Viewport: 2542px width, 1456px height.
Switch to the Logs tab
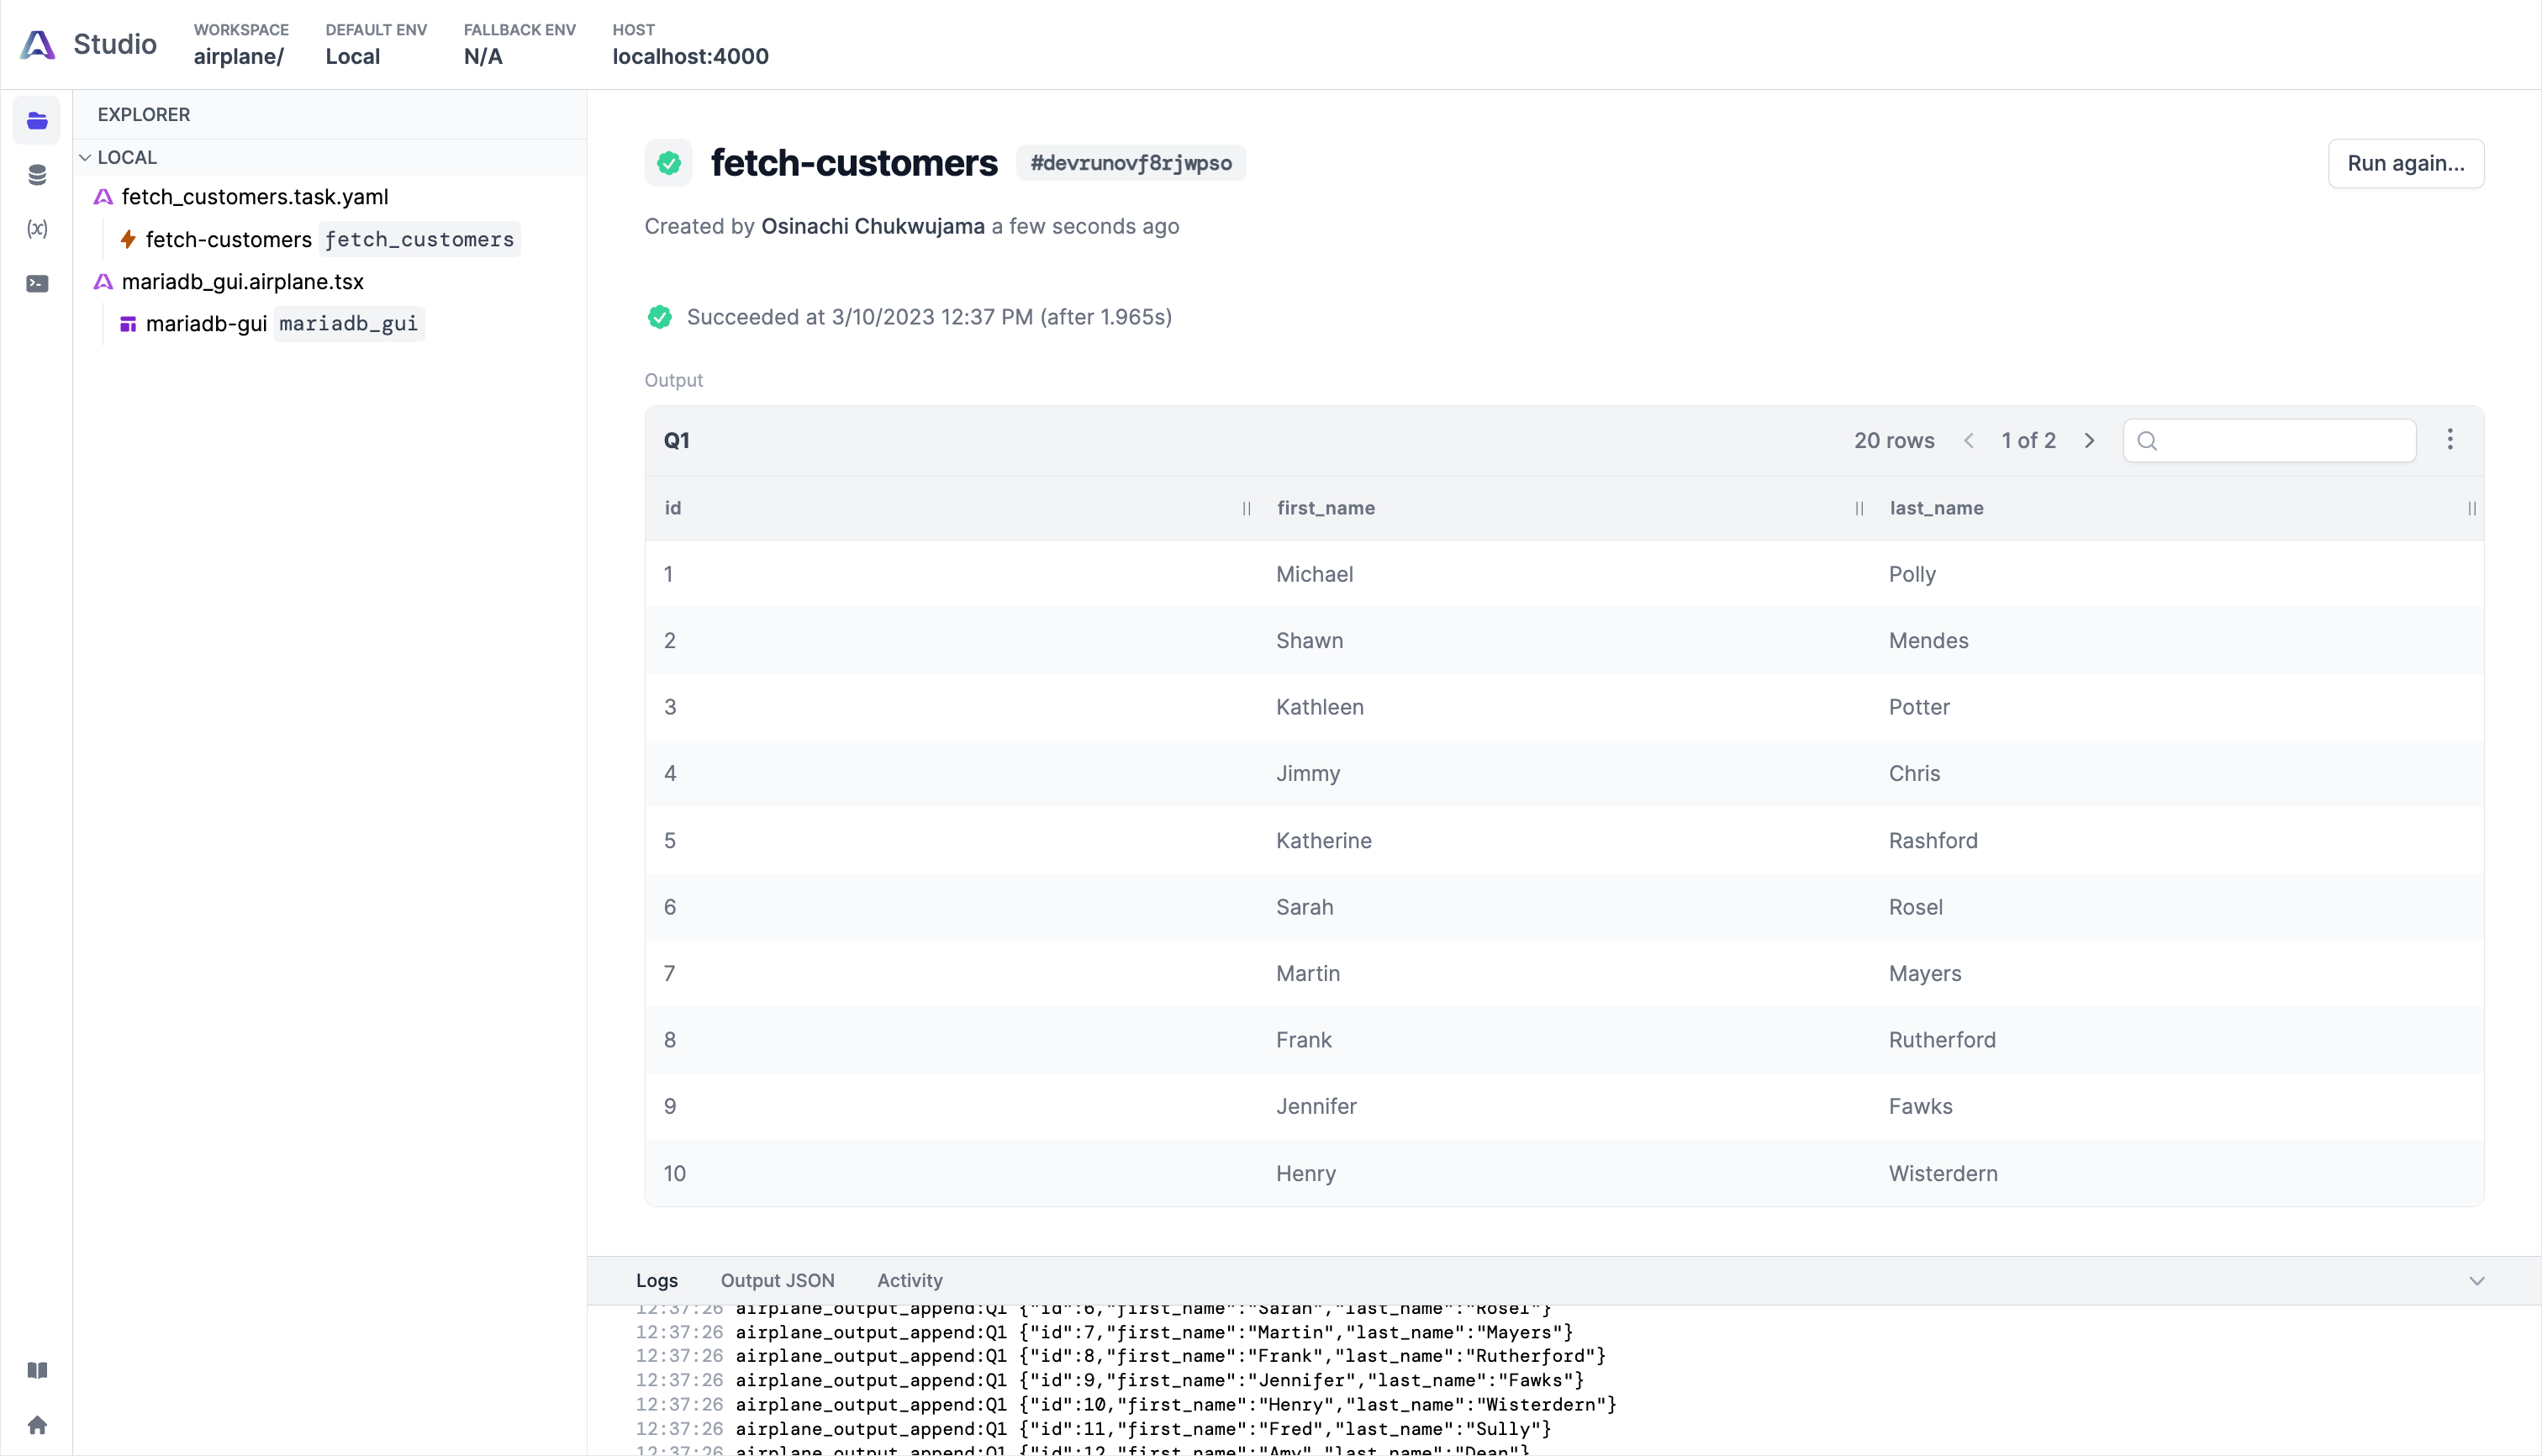657,1281
